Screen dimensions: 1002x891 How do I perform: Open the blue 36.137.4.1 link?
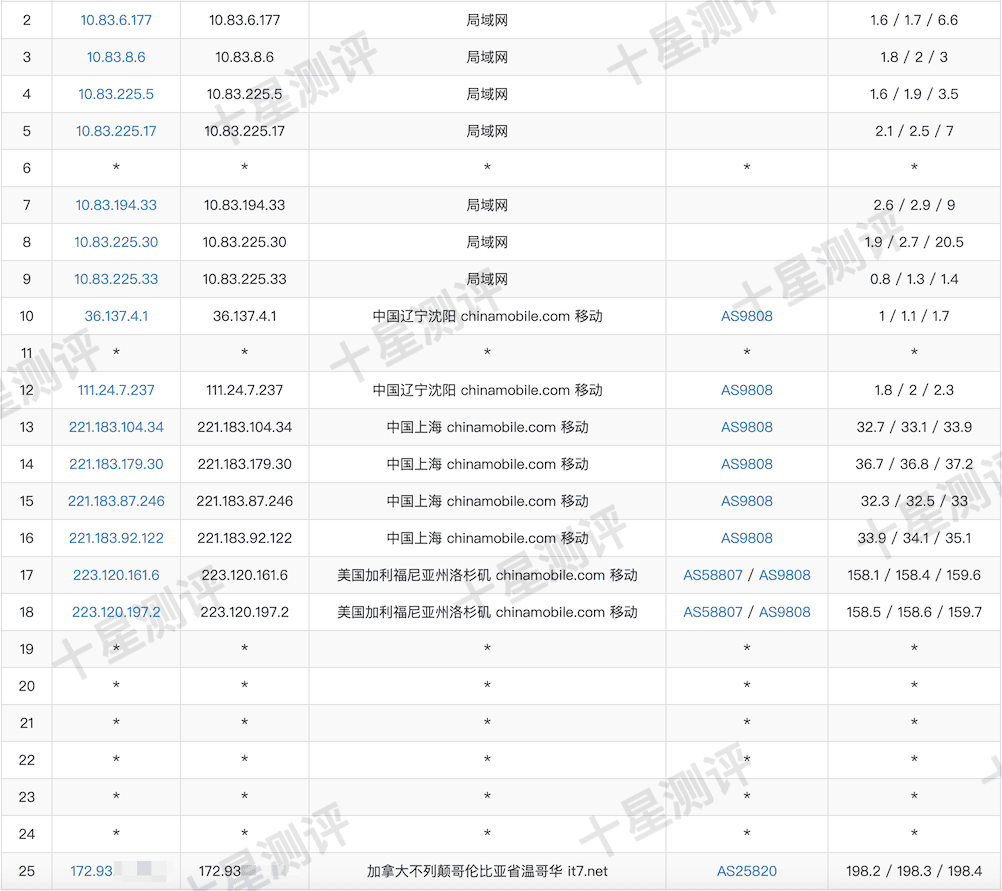tap(116, 316)
